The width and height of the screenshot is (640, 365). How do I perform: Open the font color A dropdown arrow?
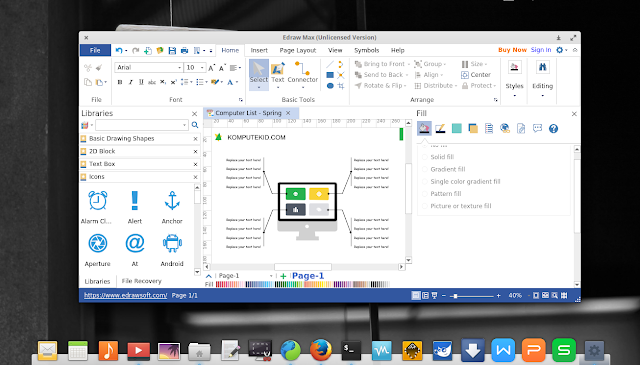click(237, 82)
